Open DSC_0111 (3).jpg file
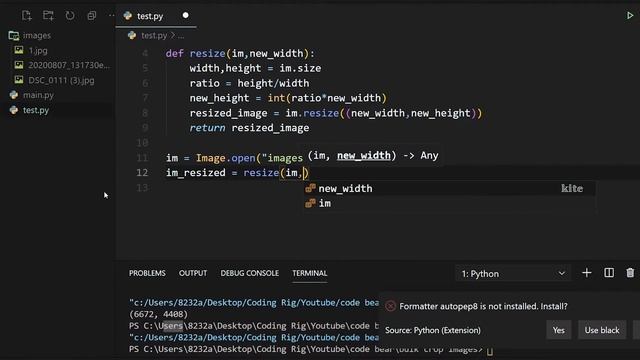Screen dimensions: 640x360 pyautogui.click(x=61, y=80)
